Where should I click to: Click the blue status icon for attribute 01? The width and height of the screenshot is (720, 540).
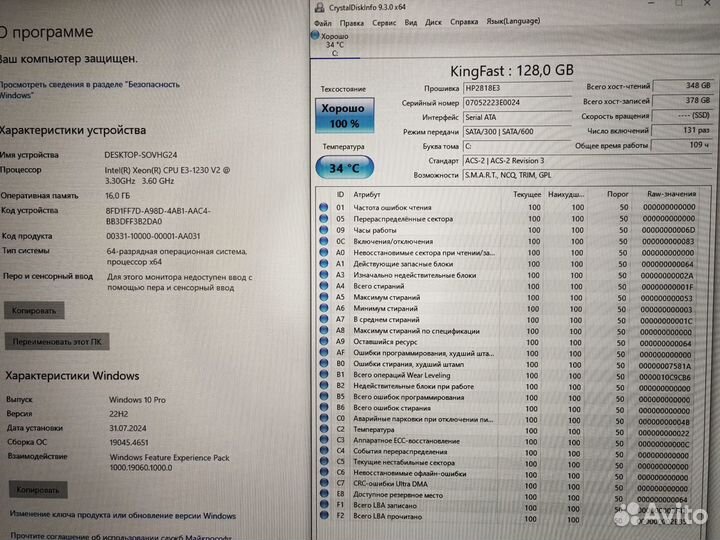coord(323,207)
